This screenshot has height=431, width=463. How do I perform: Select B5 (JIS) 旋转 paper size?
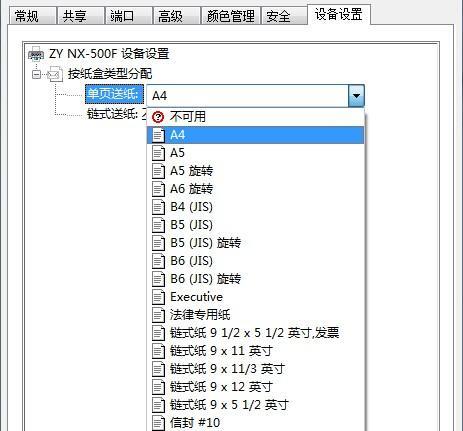[x=256, y=243]
